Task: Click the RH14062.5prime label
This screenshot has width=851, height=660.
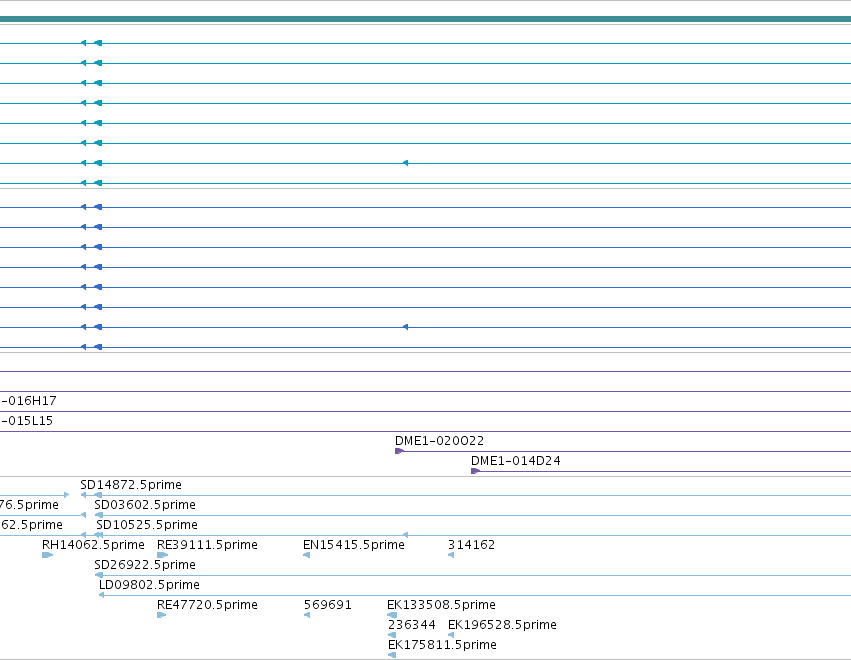Action: [x=93, y=545]
